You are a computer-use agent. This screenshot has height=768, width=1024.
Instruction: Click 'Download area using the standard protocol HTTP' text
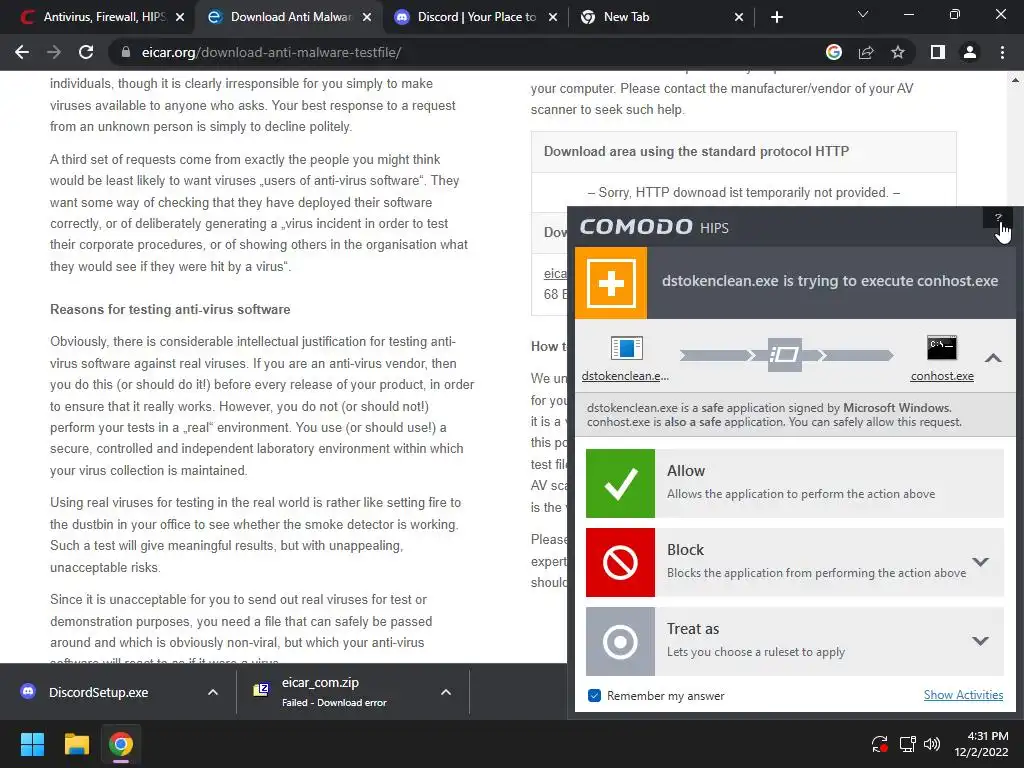(x=696, y=152)
